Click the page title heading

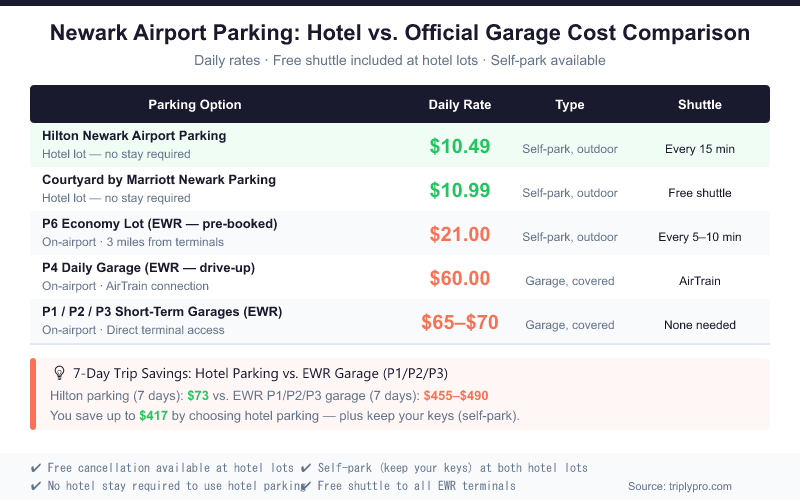(400, 33)
